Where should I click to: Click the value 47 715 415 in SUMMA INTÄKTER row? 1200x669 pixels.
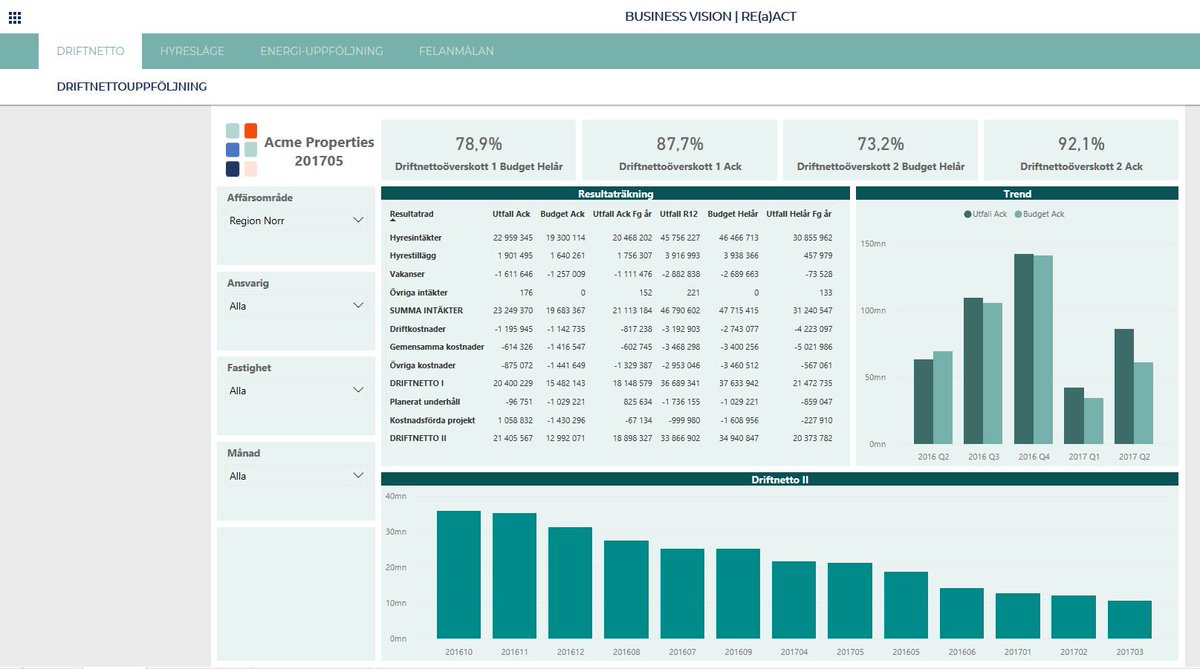tap(739, 310)
